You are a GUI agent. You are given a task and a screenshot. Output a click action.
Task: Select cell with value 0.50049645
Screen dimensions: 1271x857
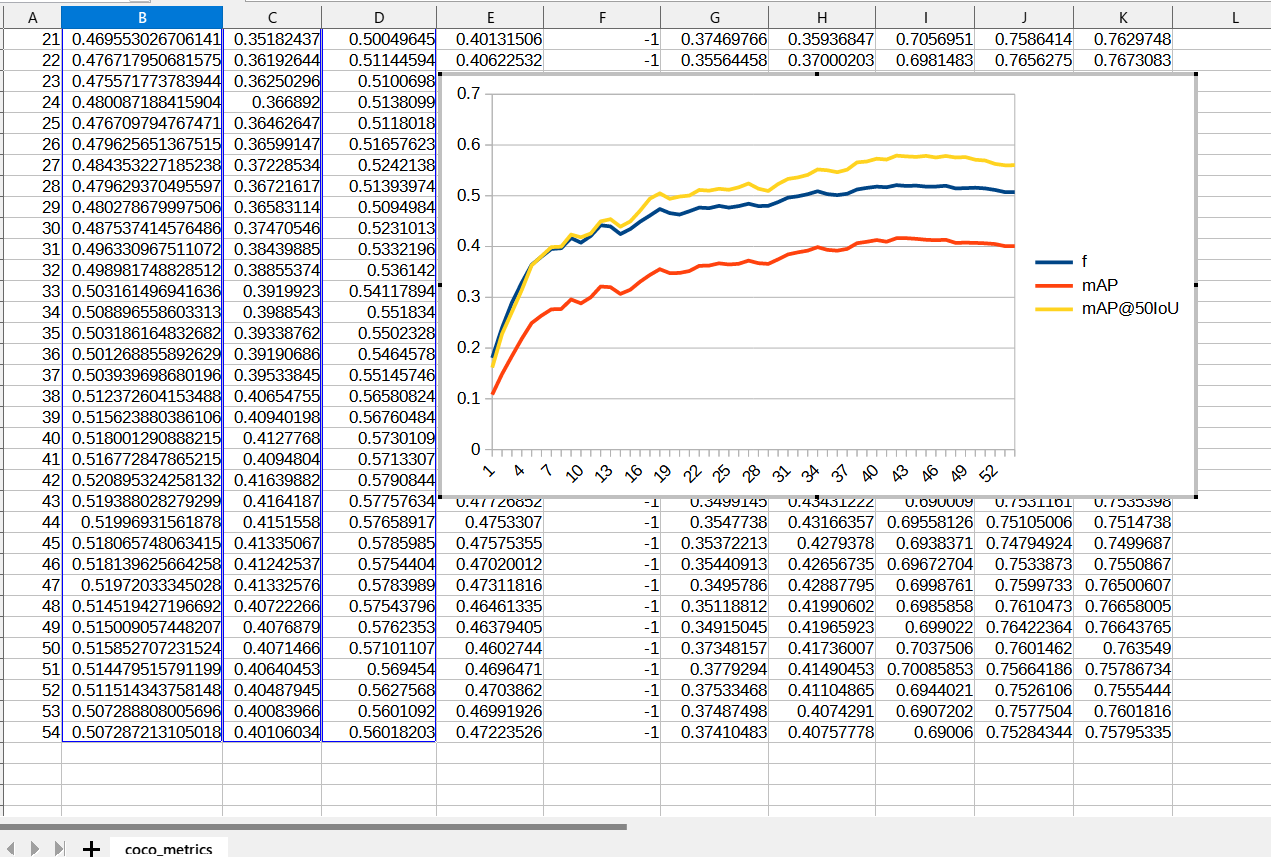379,39
